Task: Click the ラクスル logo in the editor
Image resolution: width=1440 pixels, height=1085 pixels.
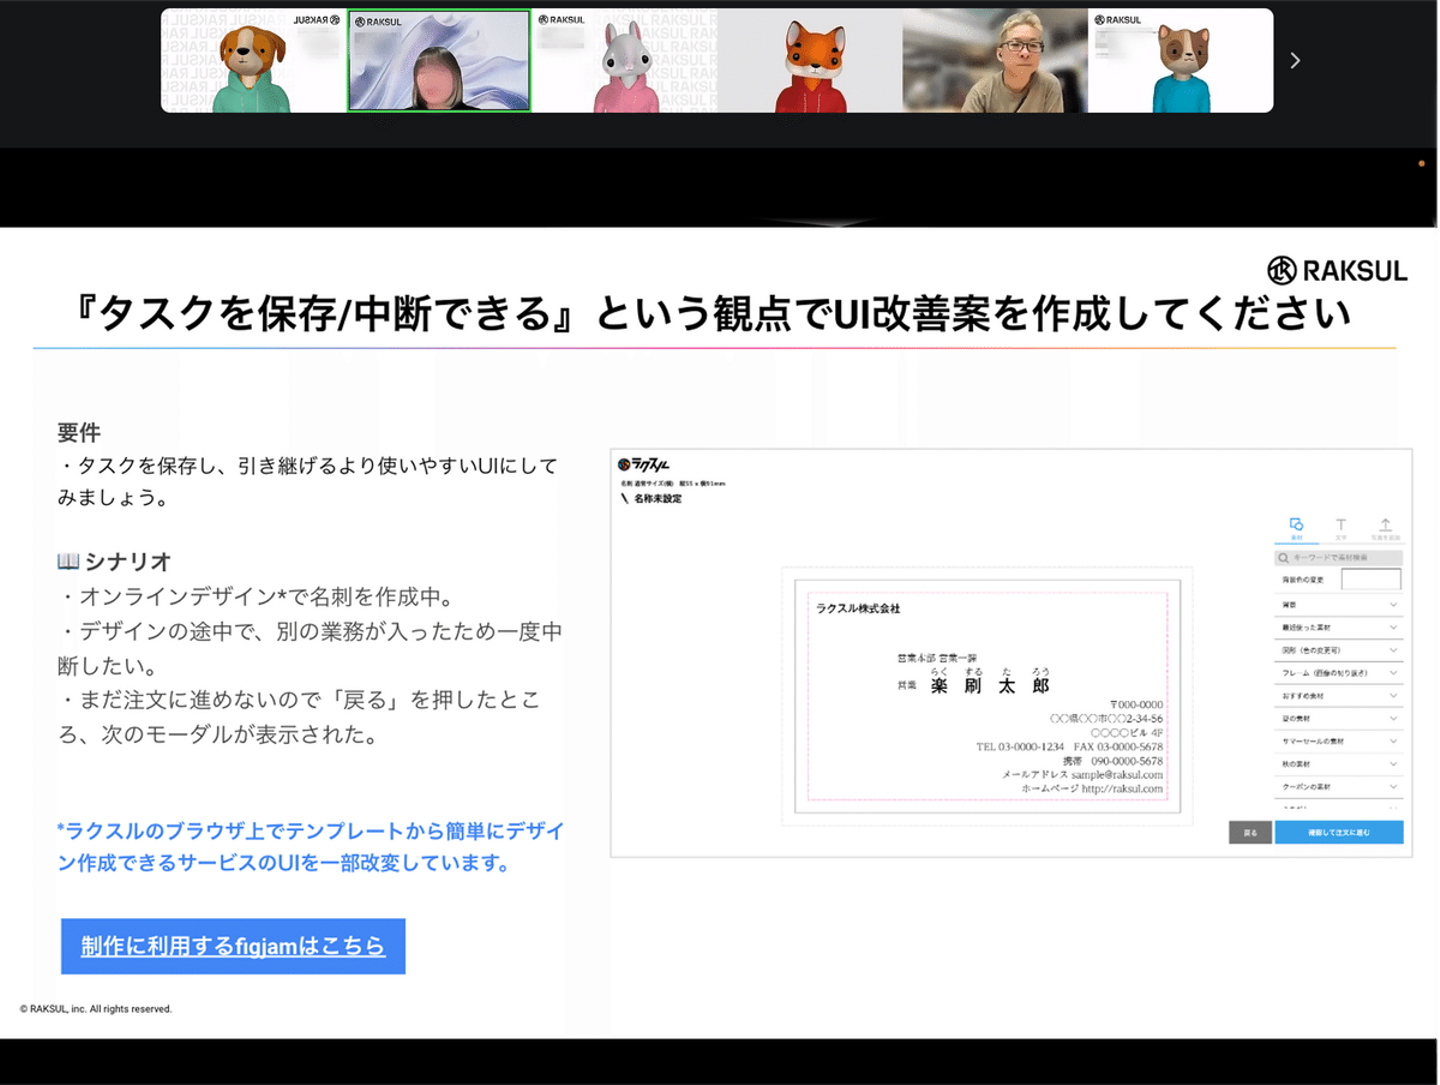Action: click(x=643, y=465)
